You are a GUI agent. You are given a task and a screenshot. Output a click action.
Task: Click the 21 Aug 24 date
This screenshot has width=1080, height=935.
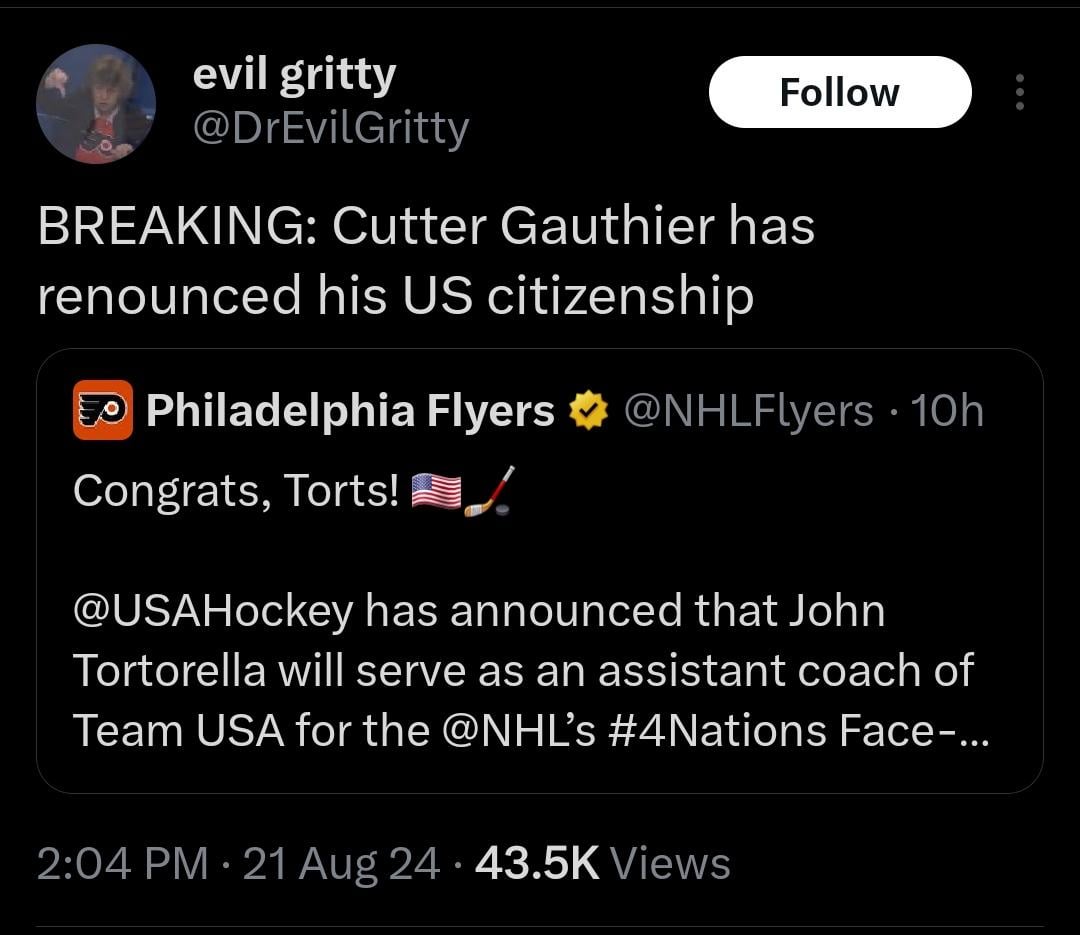pos(342,863)
